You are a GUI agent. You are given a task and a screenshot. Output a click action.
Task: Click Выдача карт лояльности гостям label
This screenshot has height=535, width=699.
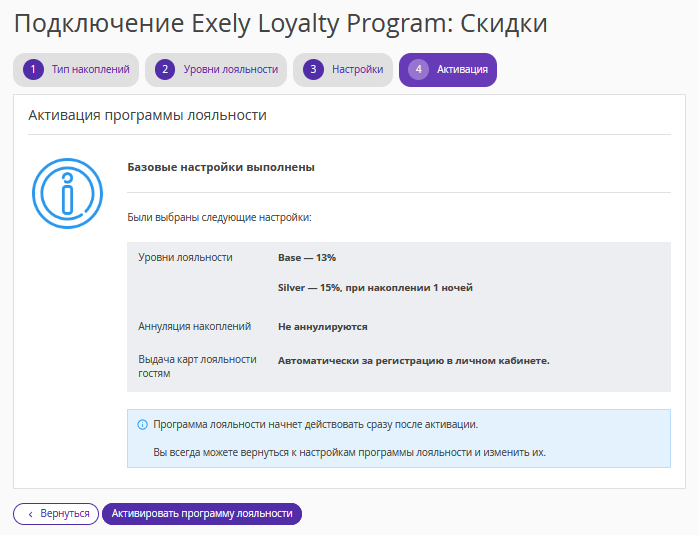tap(197, 366)
